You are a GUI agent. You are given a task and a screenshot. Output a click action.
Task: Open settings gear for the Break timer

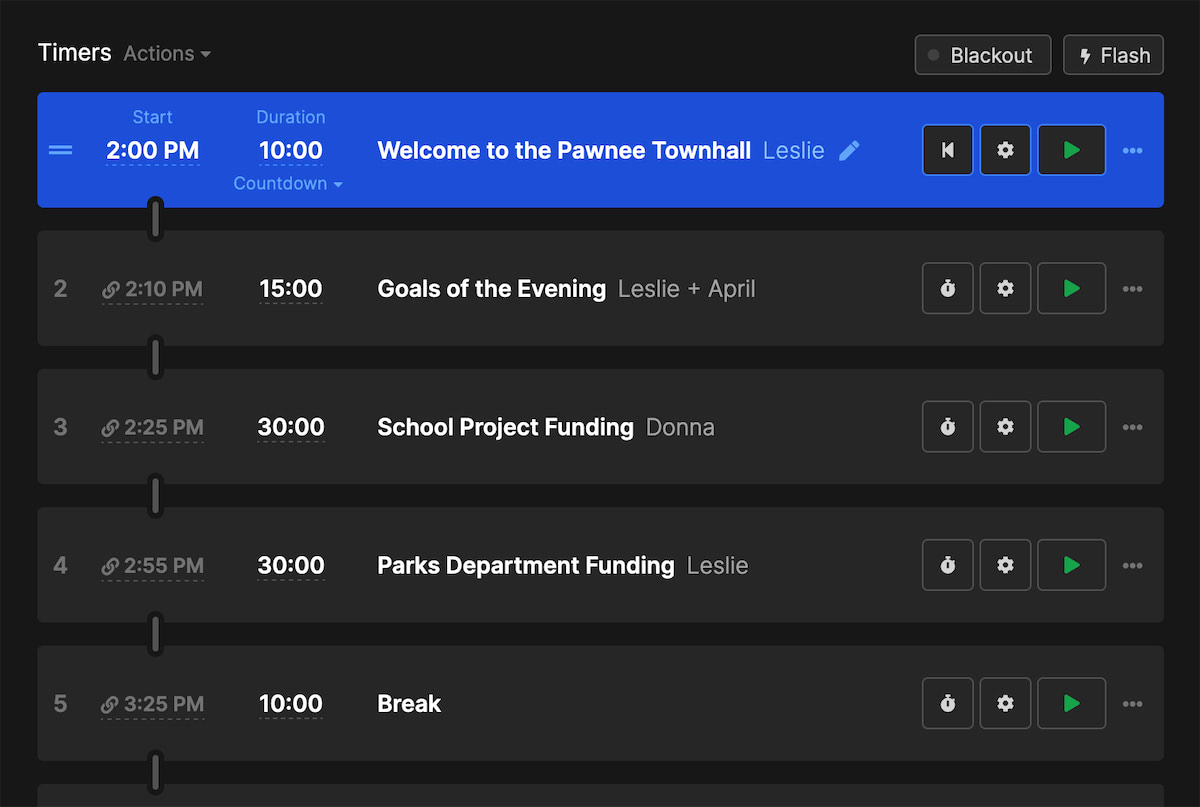click(1005, 703)
